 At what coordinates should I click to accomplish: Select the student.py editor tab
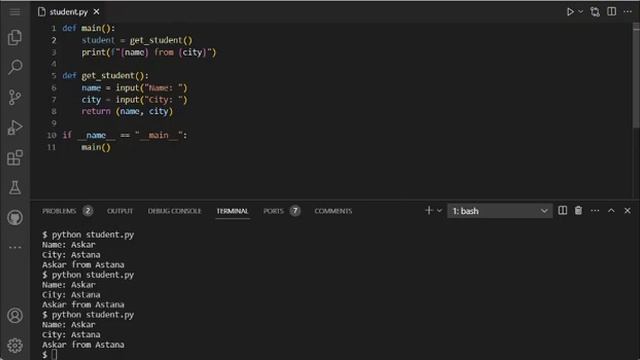[x=68, y=12]
